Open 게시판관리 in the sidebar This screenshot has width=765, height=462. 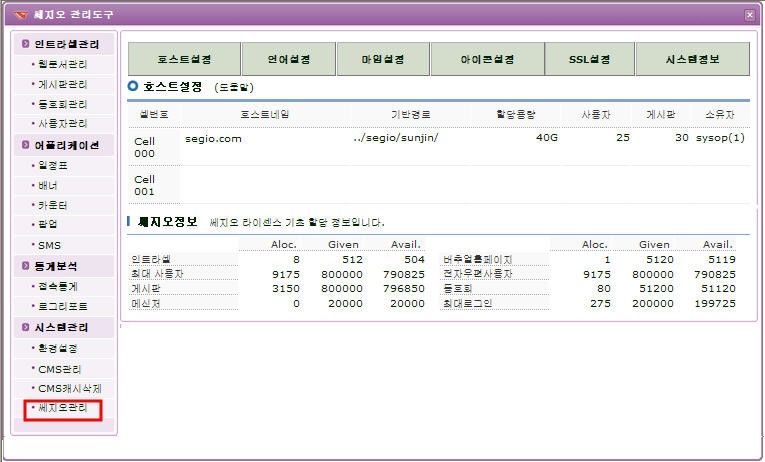[x=62, y=84]
